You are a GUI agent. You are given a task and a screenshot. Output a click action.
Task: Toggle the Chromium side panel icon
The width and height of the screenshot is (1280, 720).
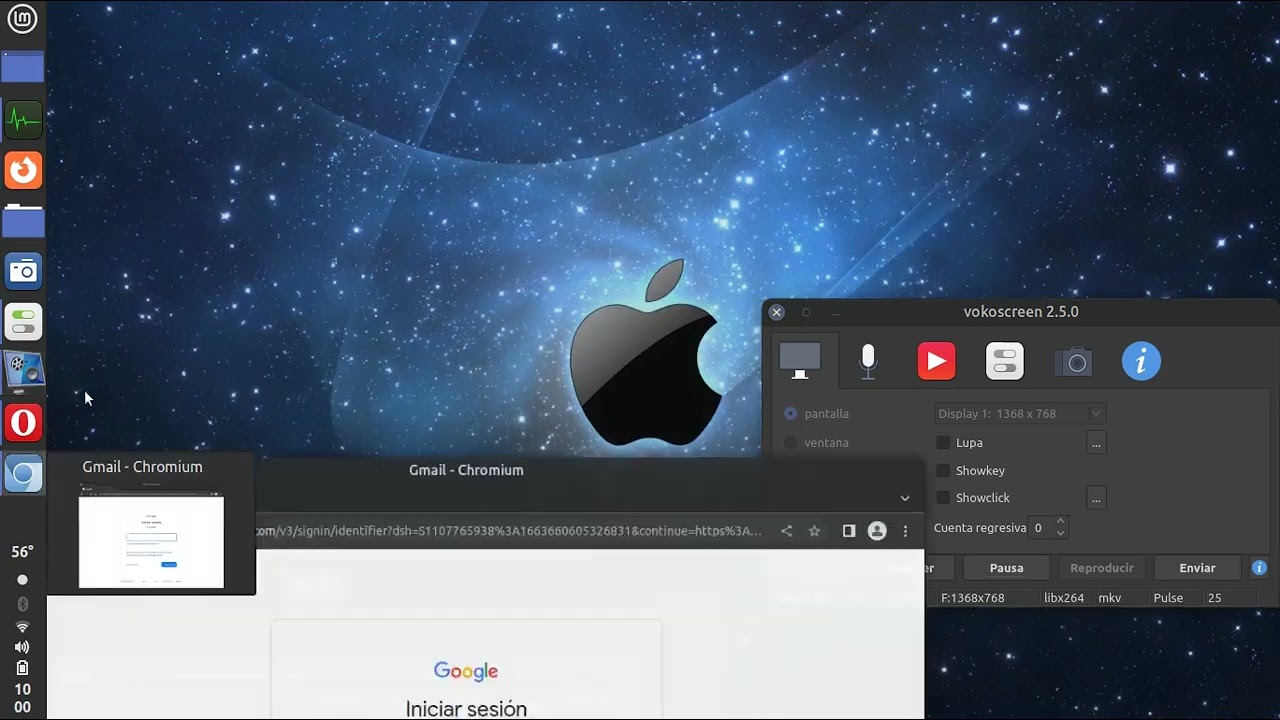pos(849,531)
